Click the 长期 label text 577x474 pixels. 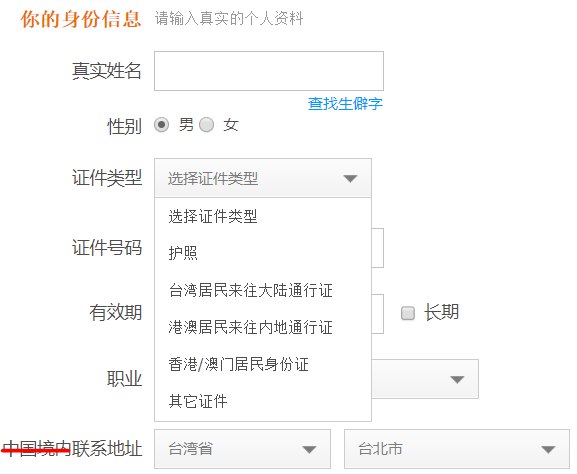[x=441, y=312]
